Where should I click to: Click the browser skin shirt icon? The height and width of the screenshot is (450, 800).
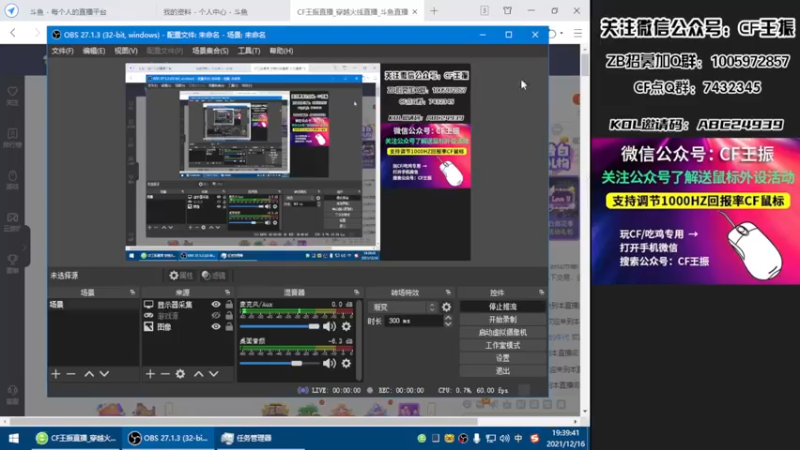[508, 11]
